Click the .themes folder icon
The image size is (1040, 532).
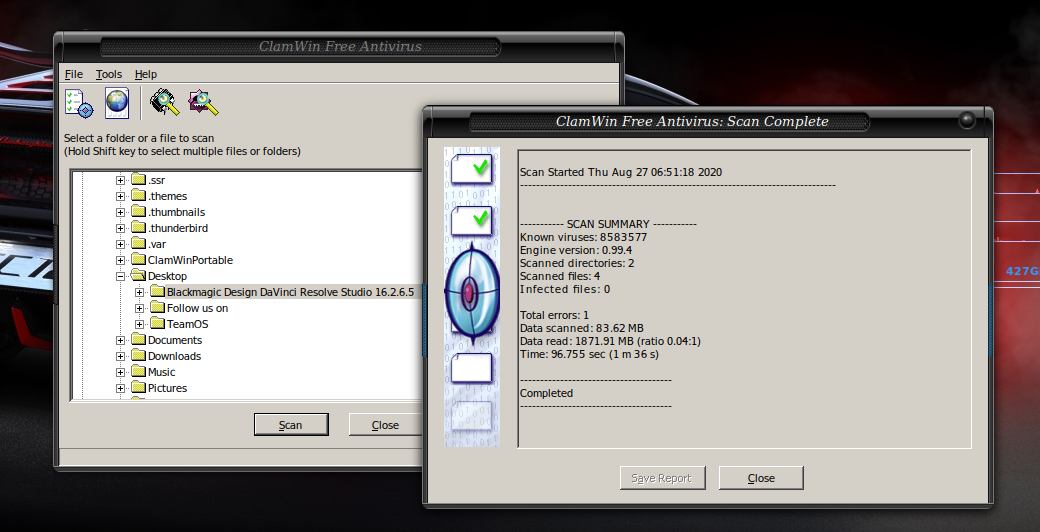(138, 195)
